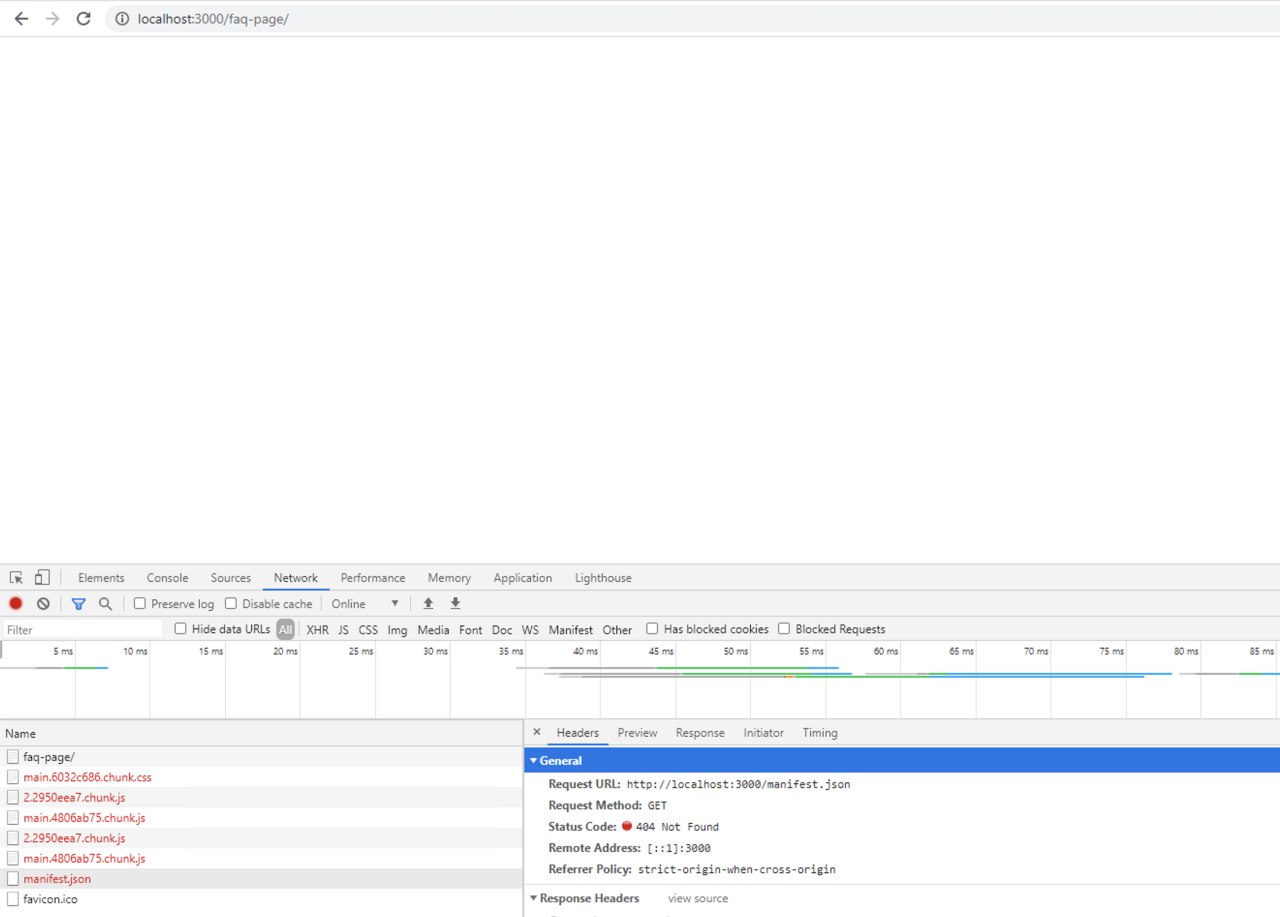Select the faq-page/ request row
Screen dimensions: 1280x917
(260, 757)
